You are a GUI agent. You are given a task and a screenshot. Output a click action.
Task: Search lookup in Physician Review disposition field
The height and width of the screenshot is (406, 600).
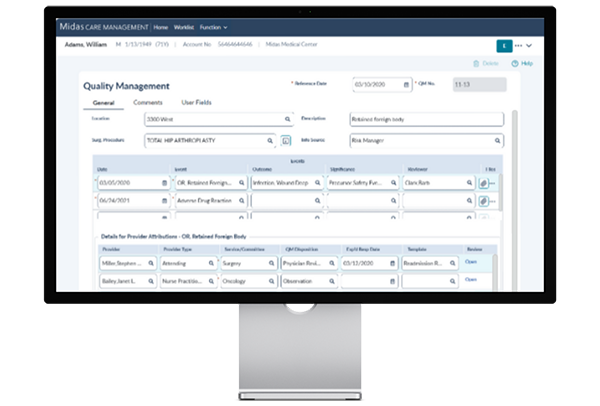332,263
